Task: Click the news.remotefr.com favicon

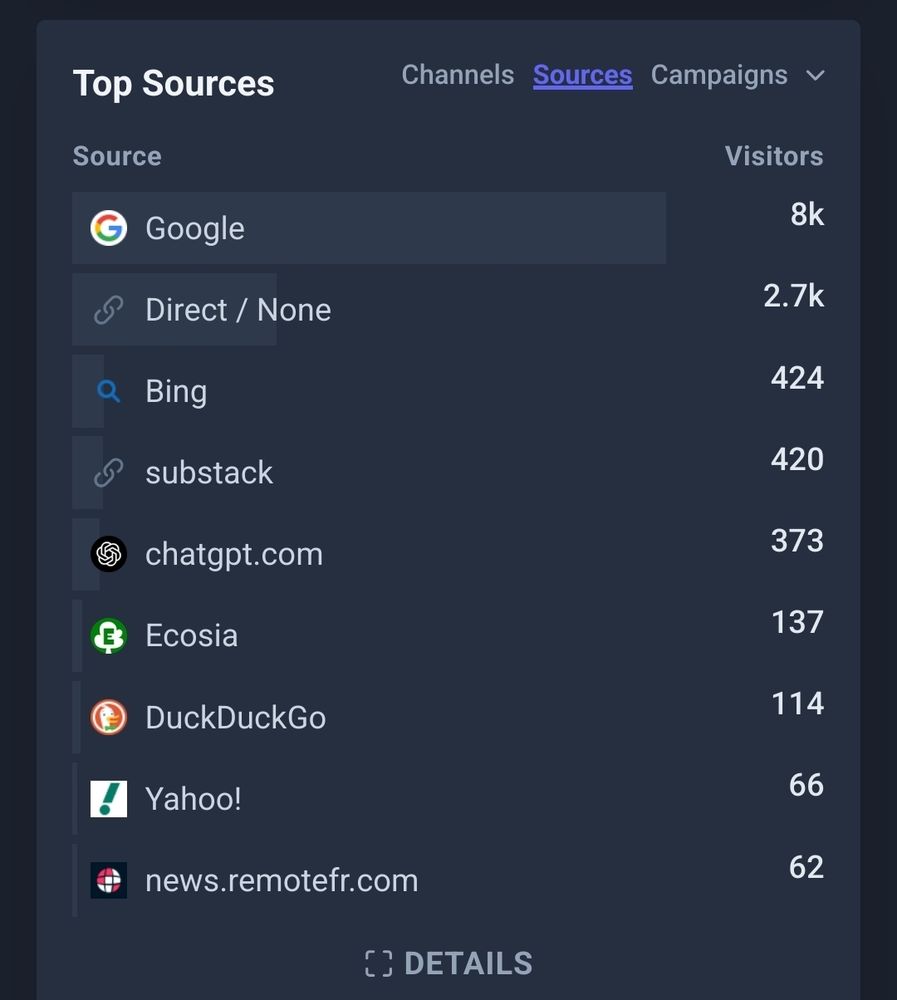Action: point(108,879)
